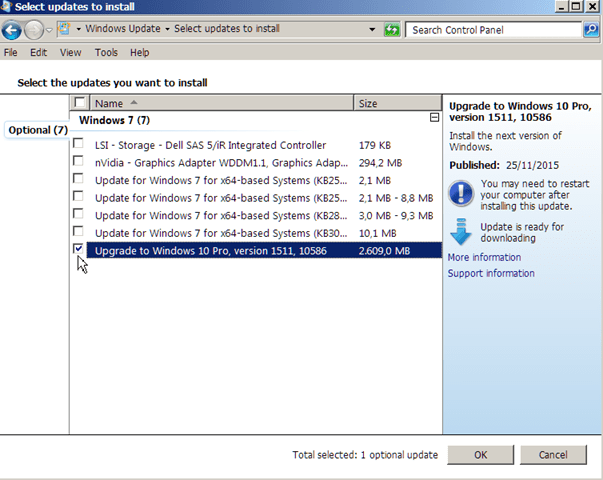
Task: Open the File menu
Action: pos(10,52)
